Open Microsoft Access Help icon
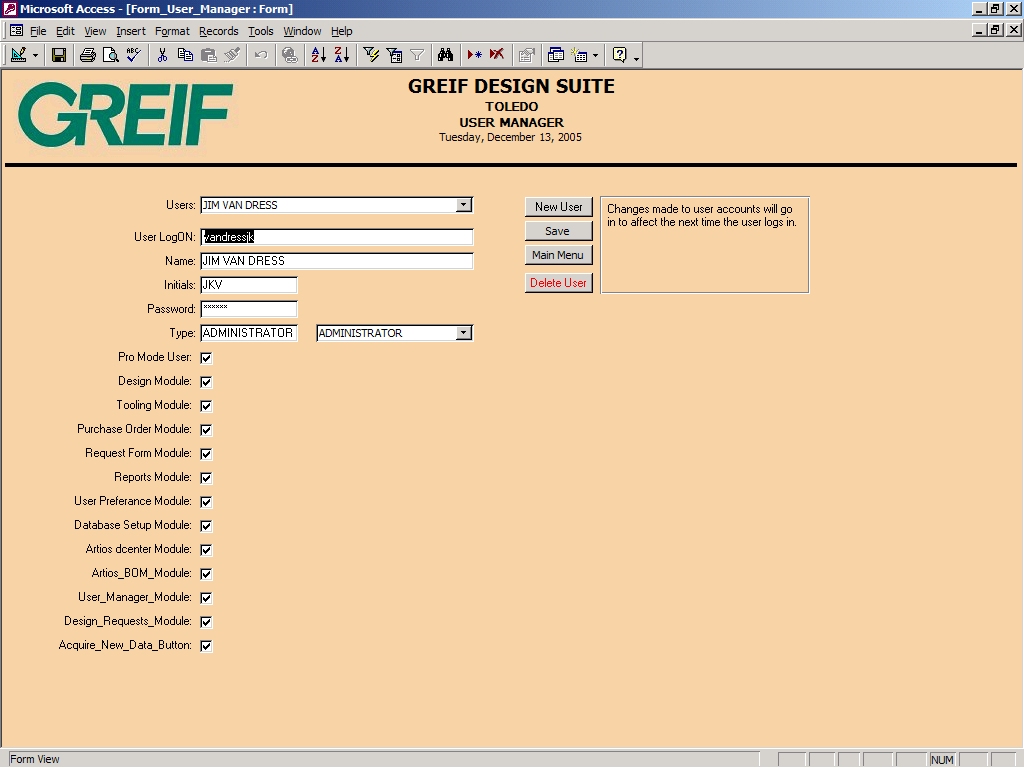Viewport: 1024px width, 768px height. [x=620, y=56]
